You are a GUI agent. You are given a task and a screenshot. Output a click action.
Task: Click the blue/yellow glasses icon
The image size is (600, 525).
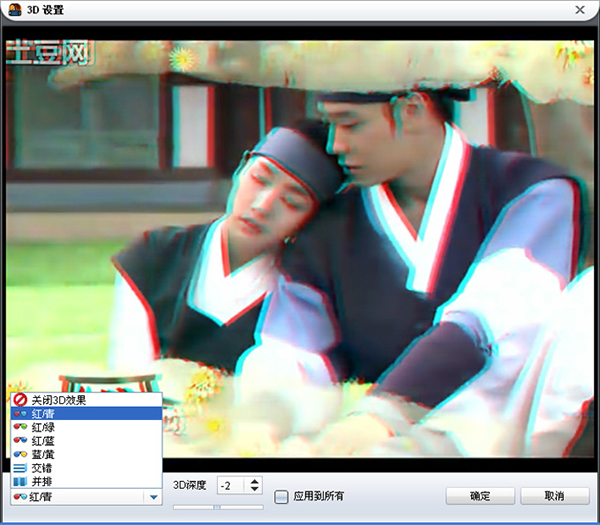pyautogui.click(x=20, y=454)
